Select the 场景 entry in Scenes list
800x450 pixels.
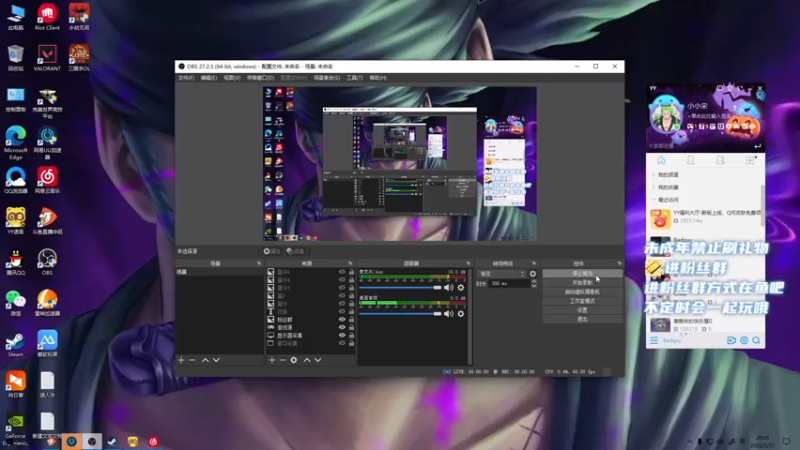point(219,272)
